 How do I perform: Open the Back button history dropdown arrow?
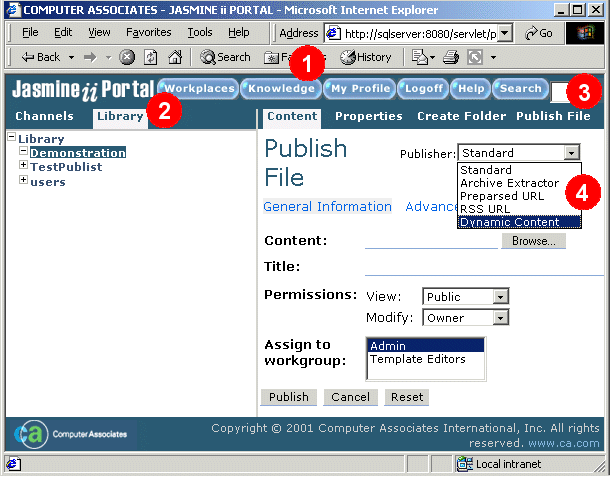click(71, 58)
